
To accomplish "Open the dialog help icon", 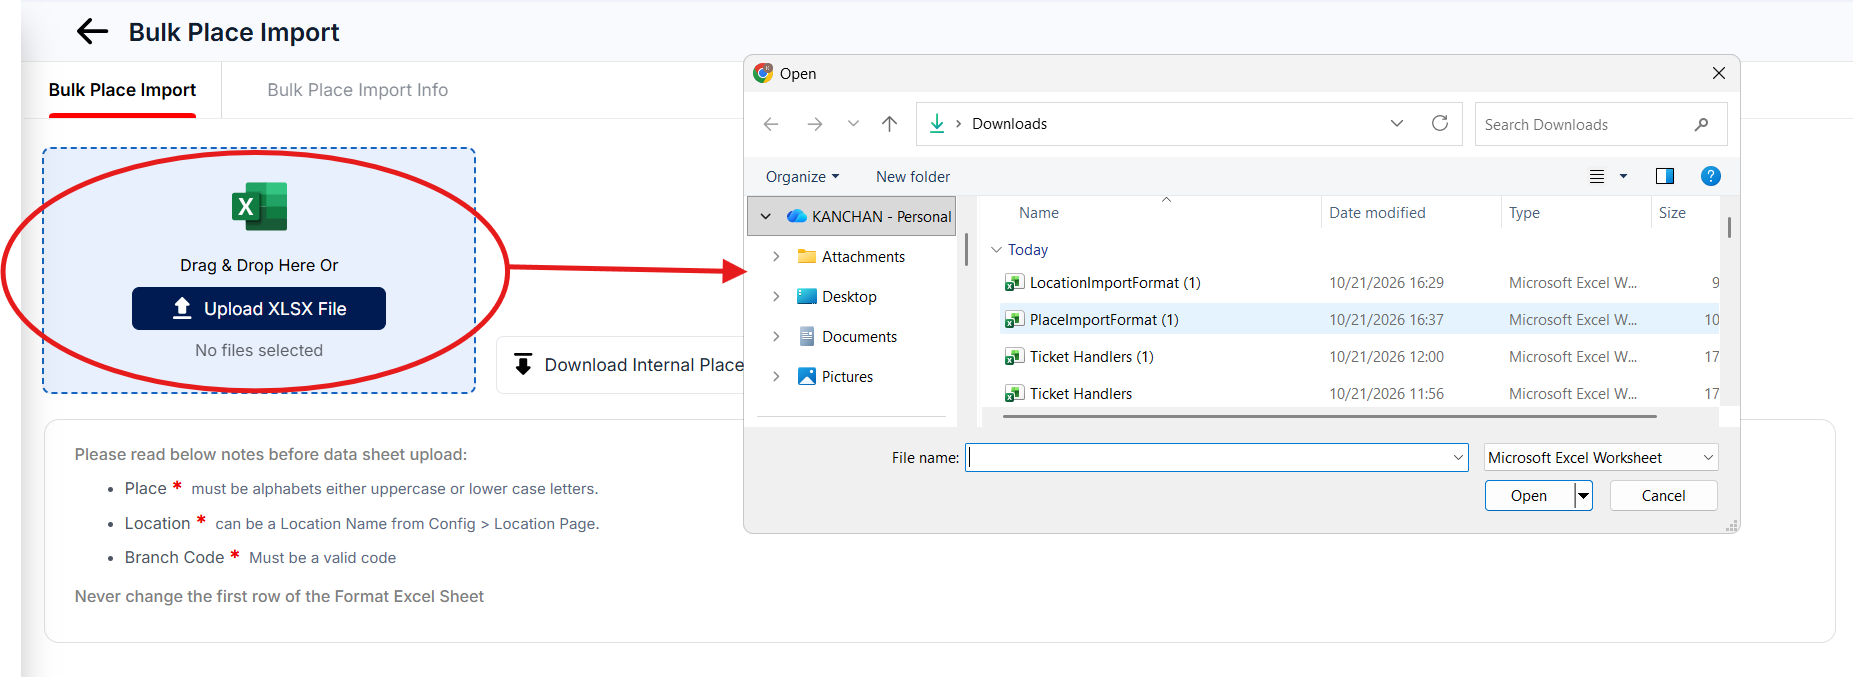I will (1711, 176).
